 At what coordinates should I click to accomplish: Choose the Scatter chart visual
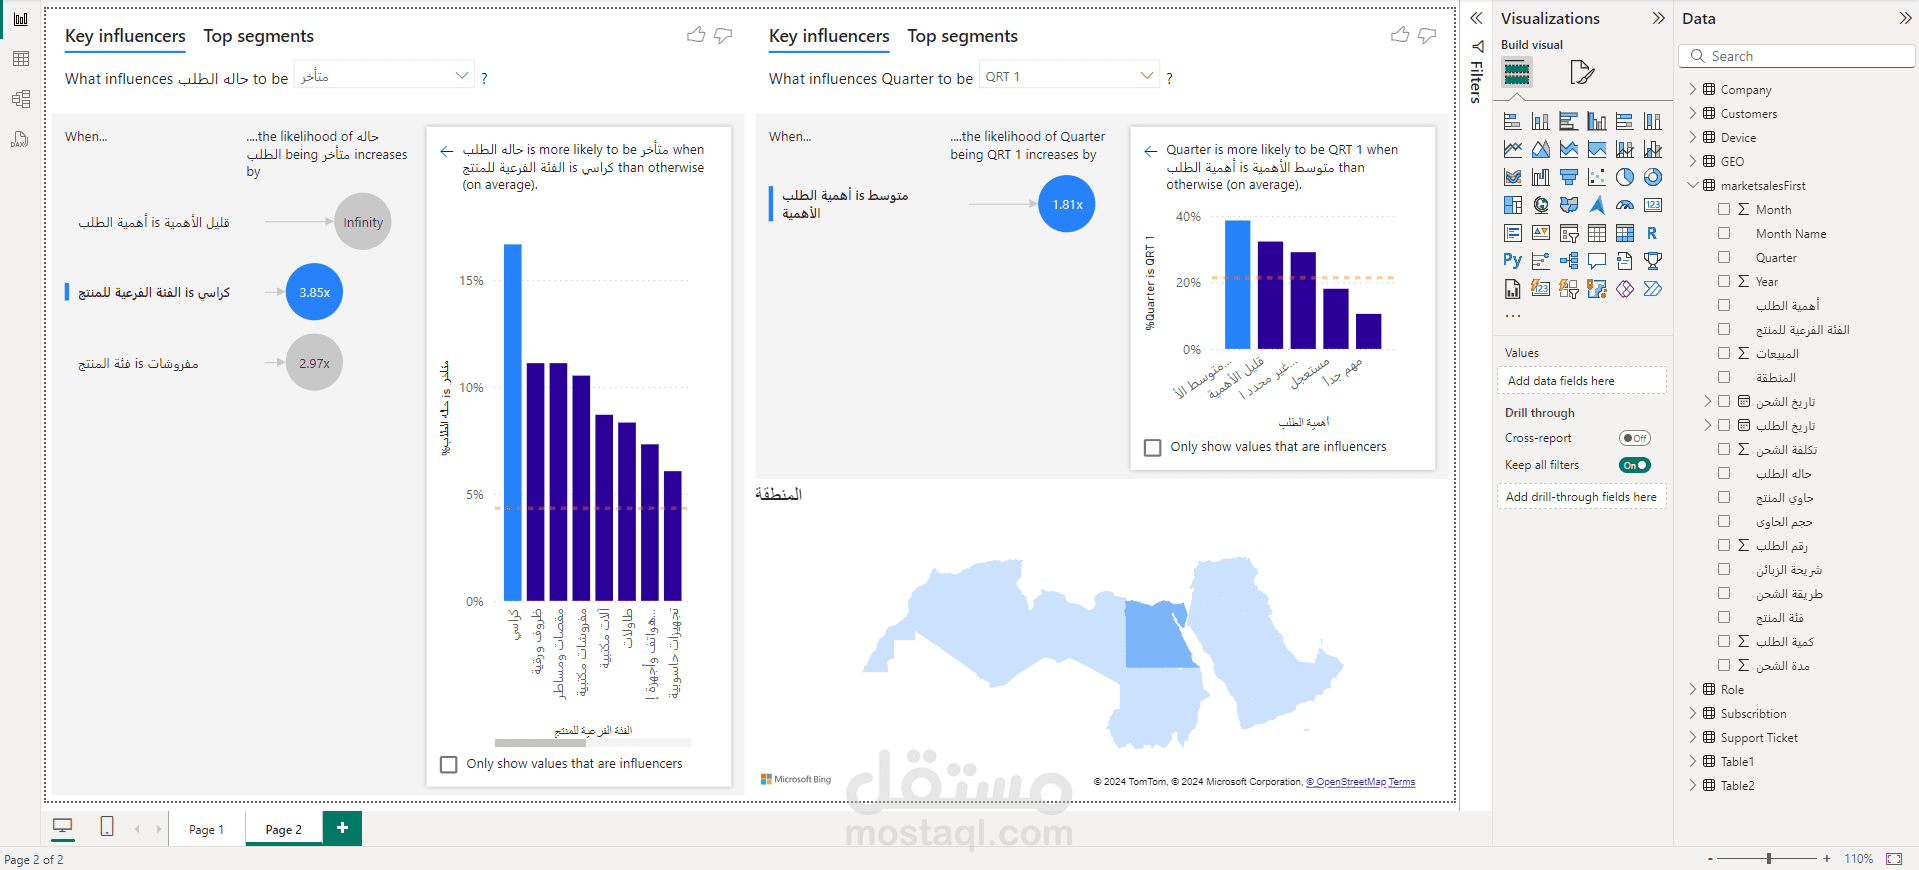coord(1597,177)
